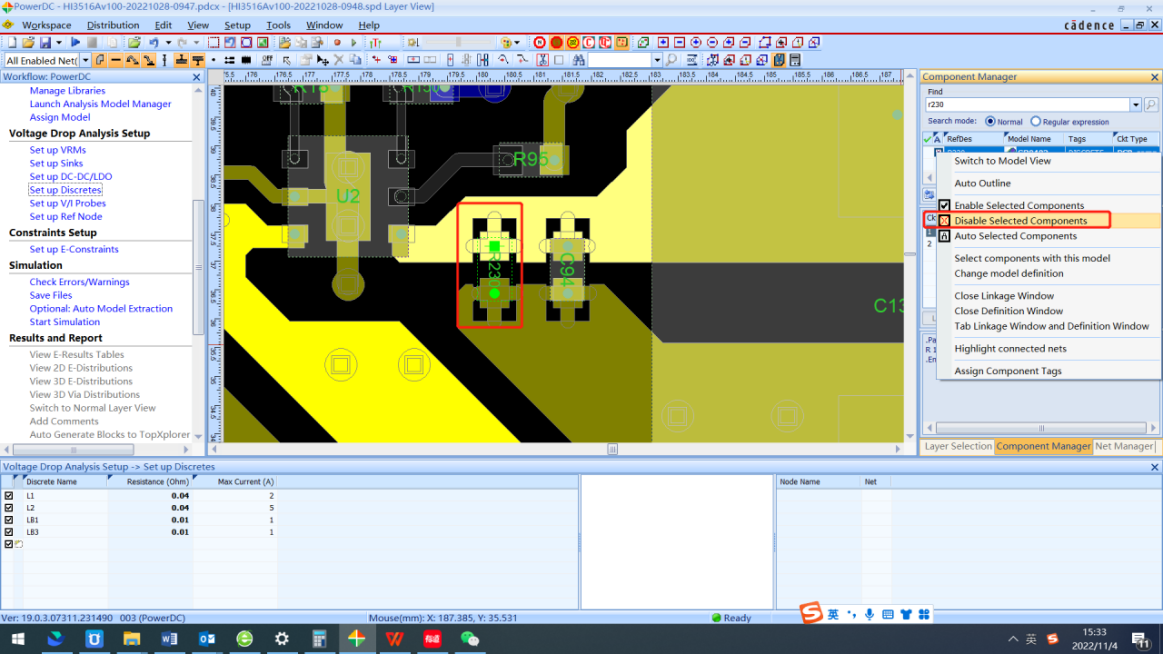Click the Undo arrow icon
The height and width of the screenshot is (655, 1164).
(x=154, y=42)
